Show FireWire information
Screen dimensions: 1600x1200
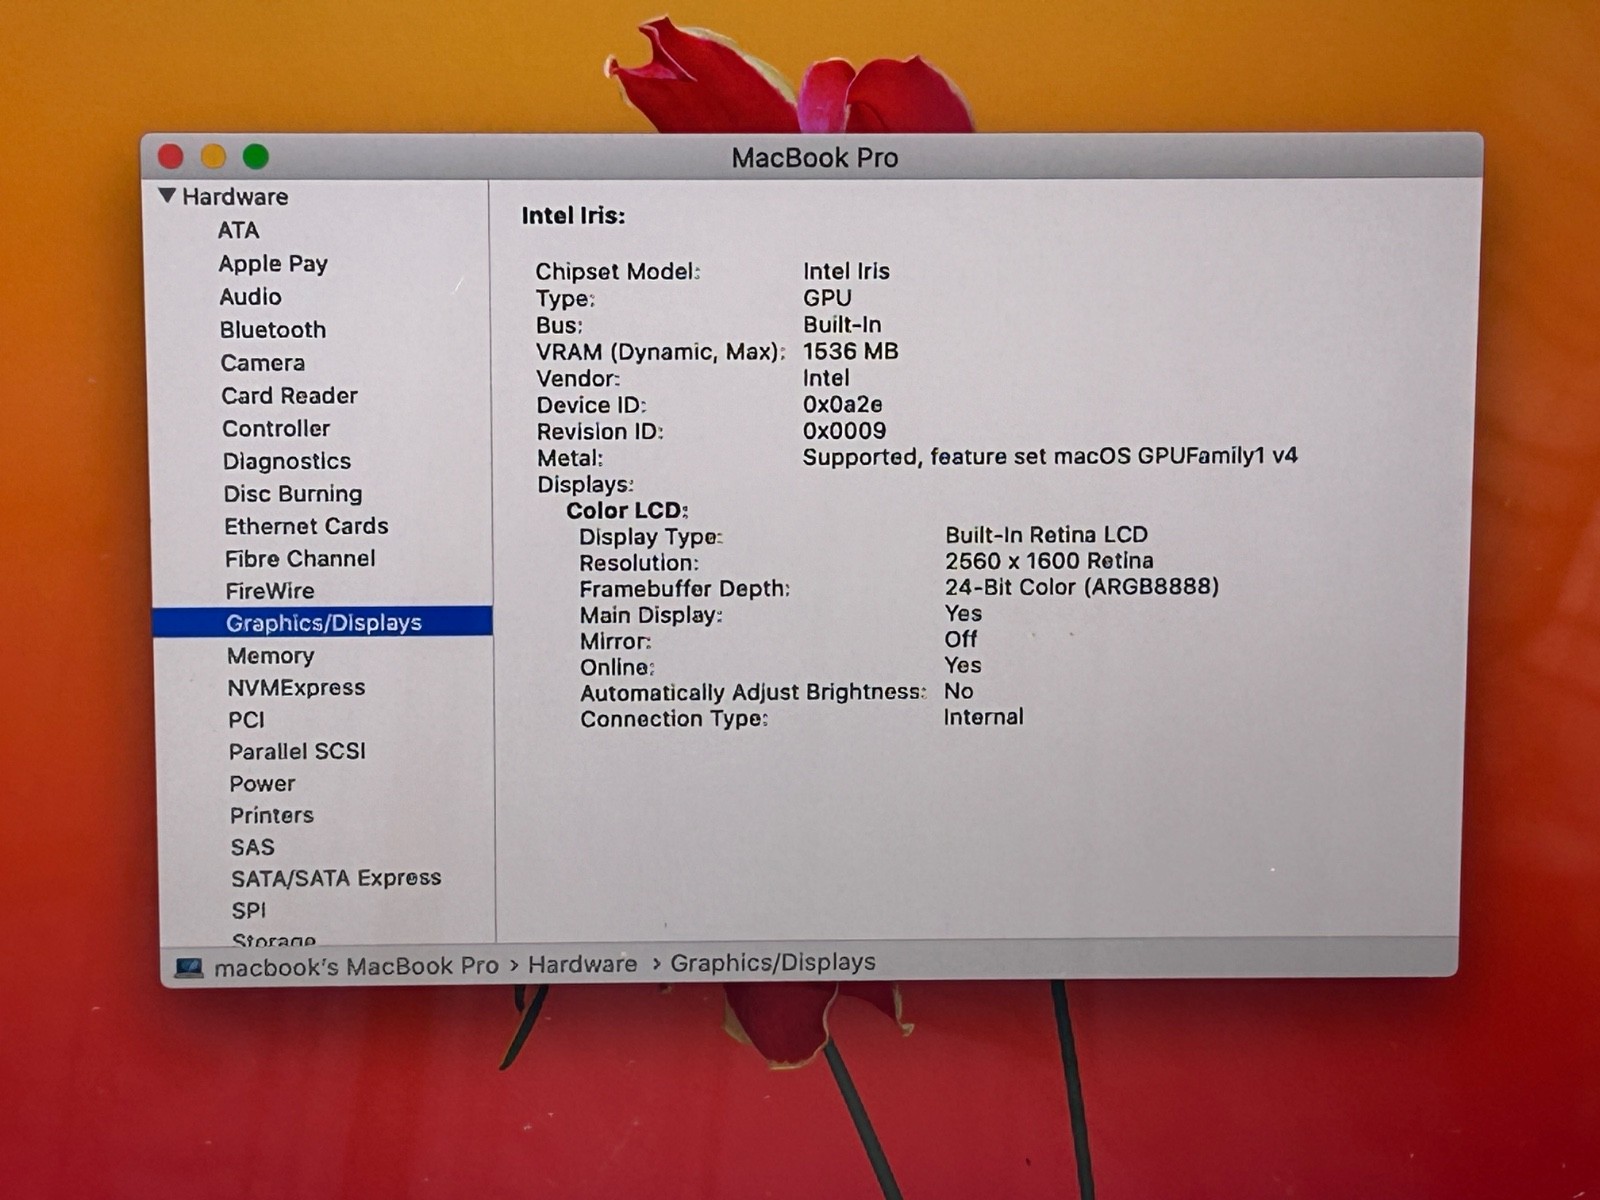tap(270, 591)
